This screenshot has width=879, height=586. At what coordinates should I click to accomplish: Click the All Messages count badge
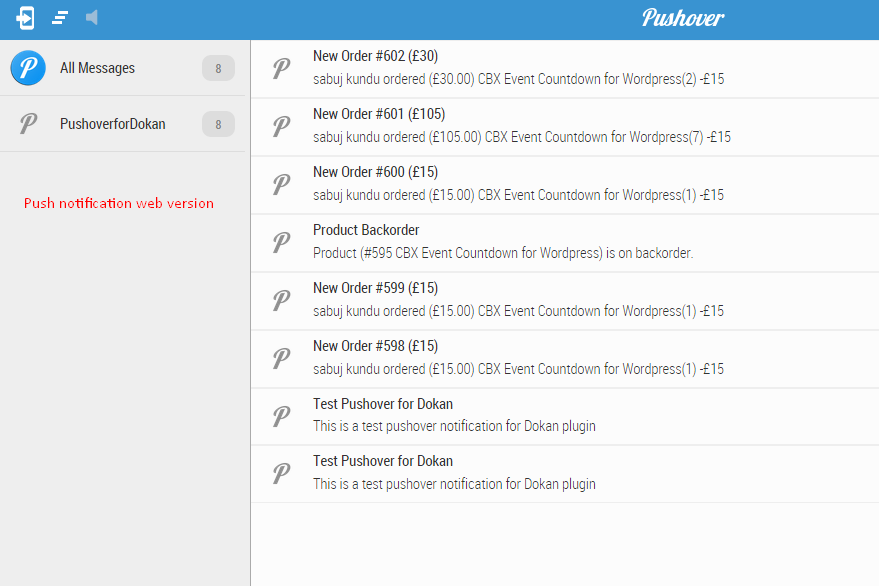218,68
